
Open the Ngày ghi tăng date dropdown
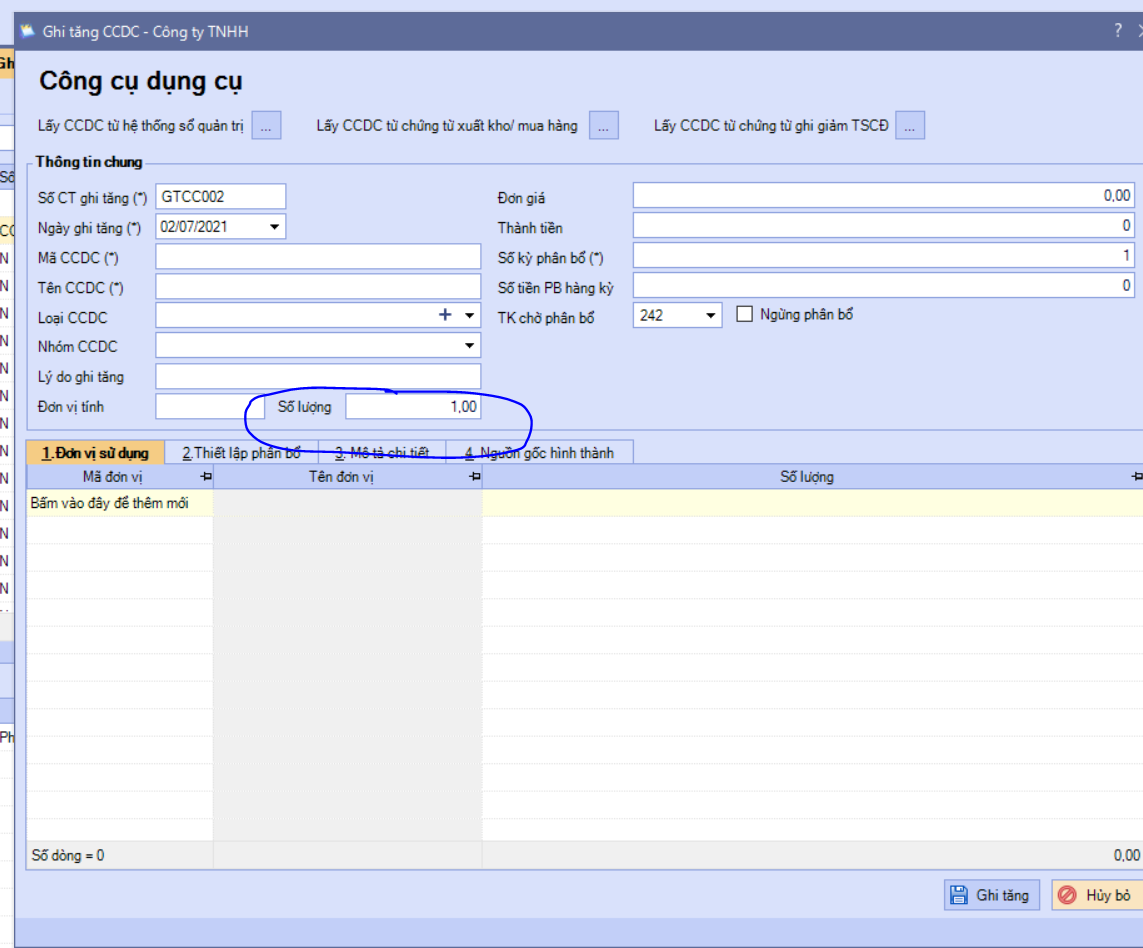[x=274, y=227]
